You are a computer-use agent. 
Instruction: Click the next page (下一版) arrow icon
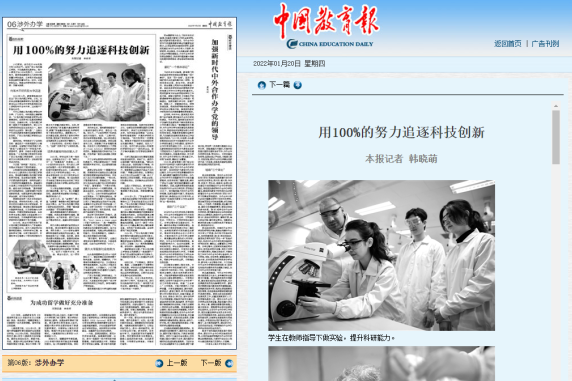[x=229, y=363]
